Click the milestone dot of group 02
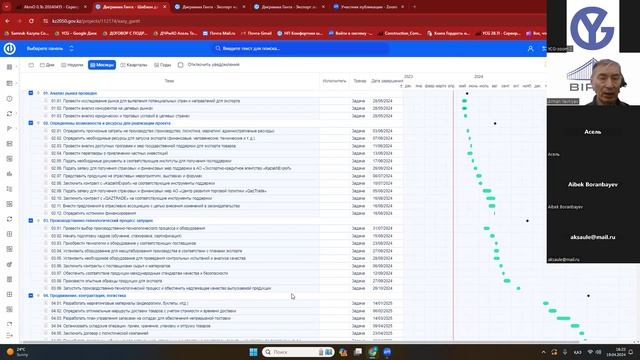The width and height of the screenshot is (640, 360). pos(495,123)
